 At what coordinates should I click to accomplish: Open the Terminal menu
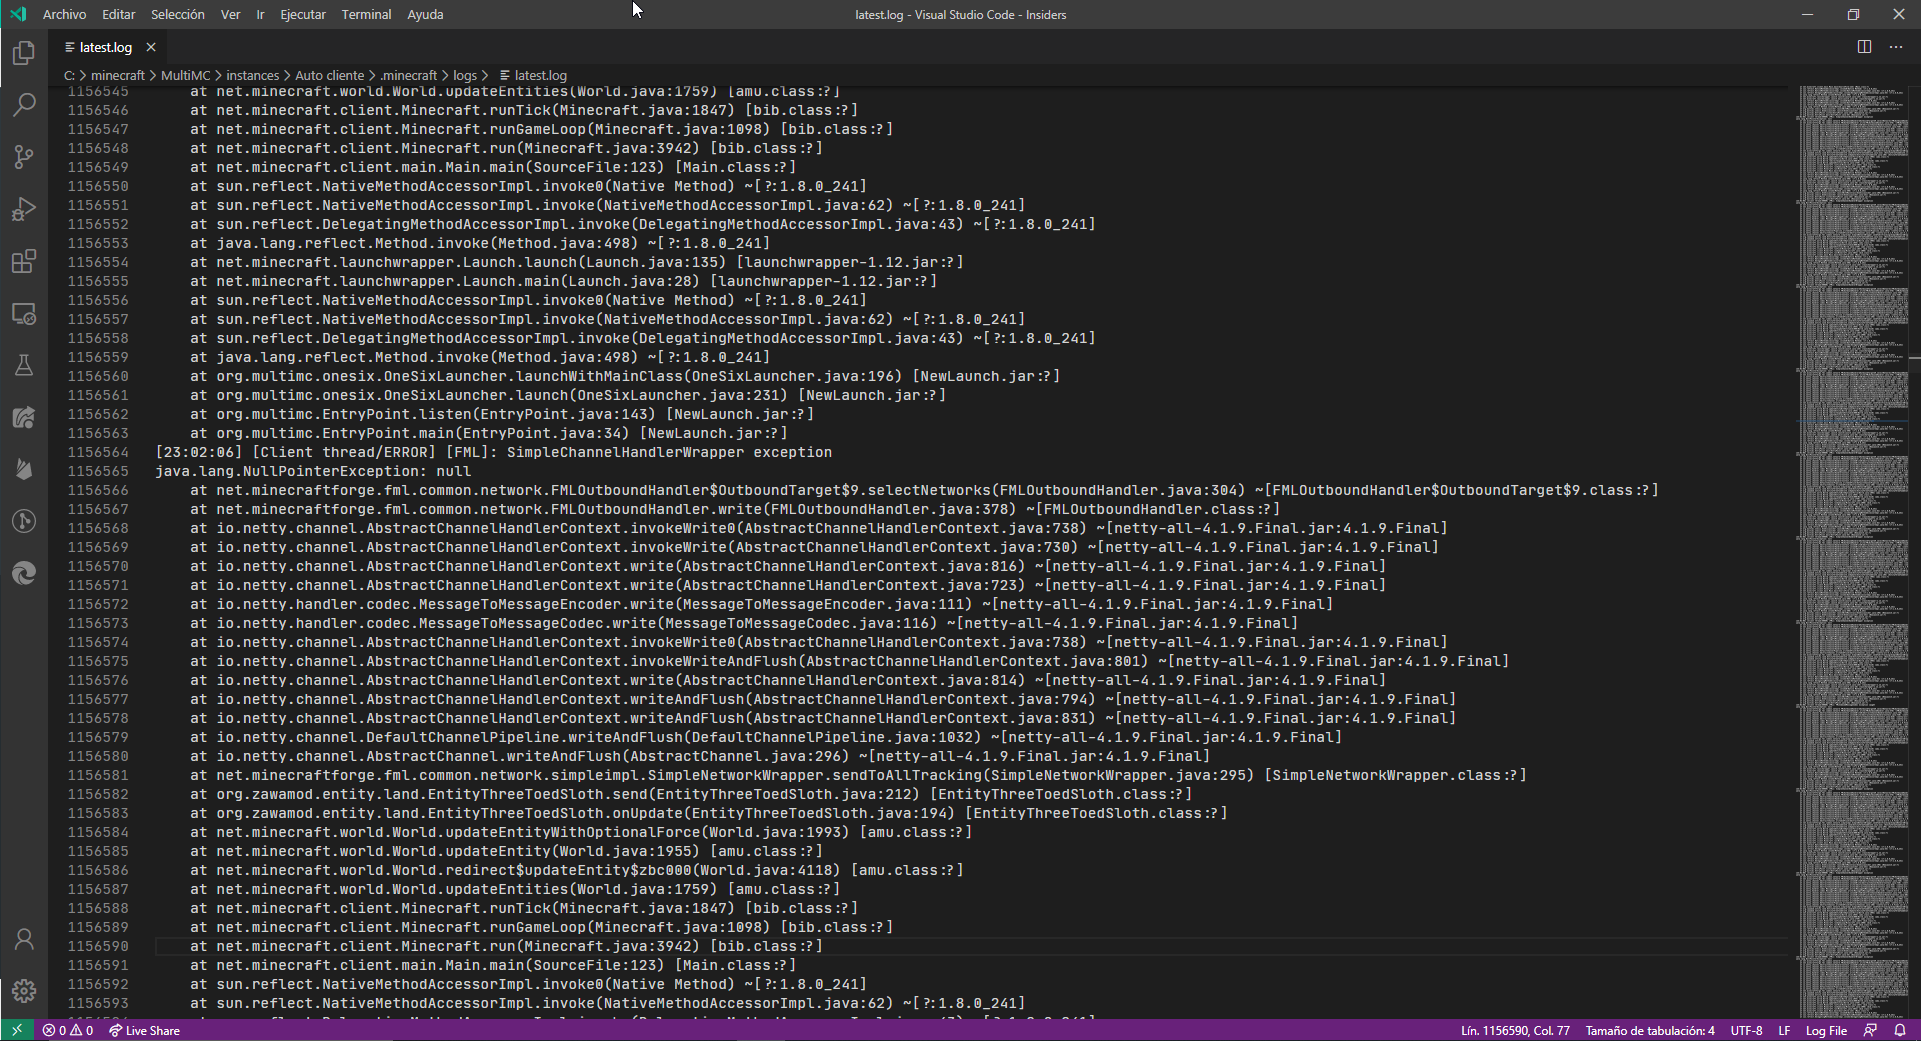point(366,14)
